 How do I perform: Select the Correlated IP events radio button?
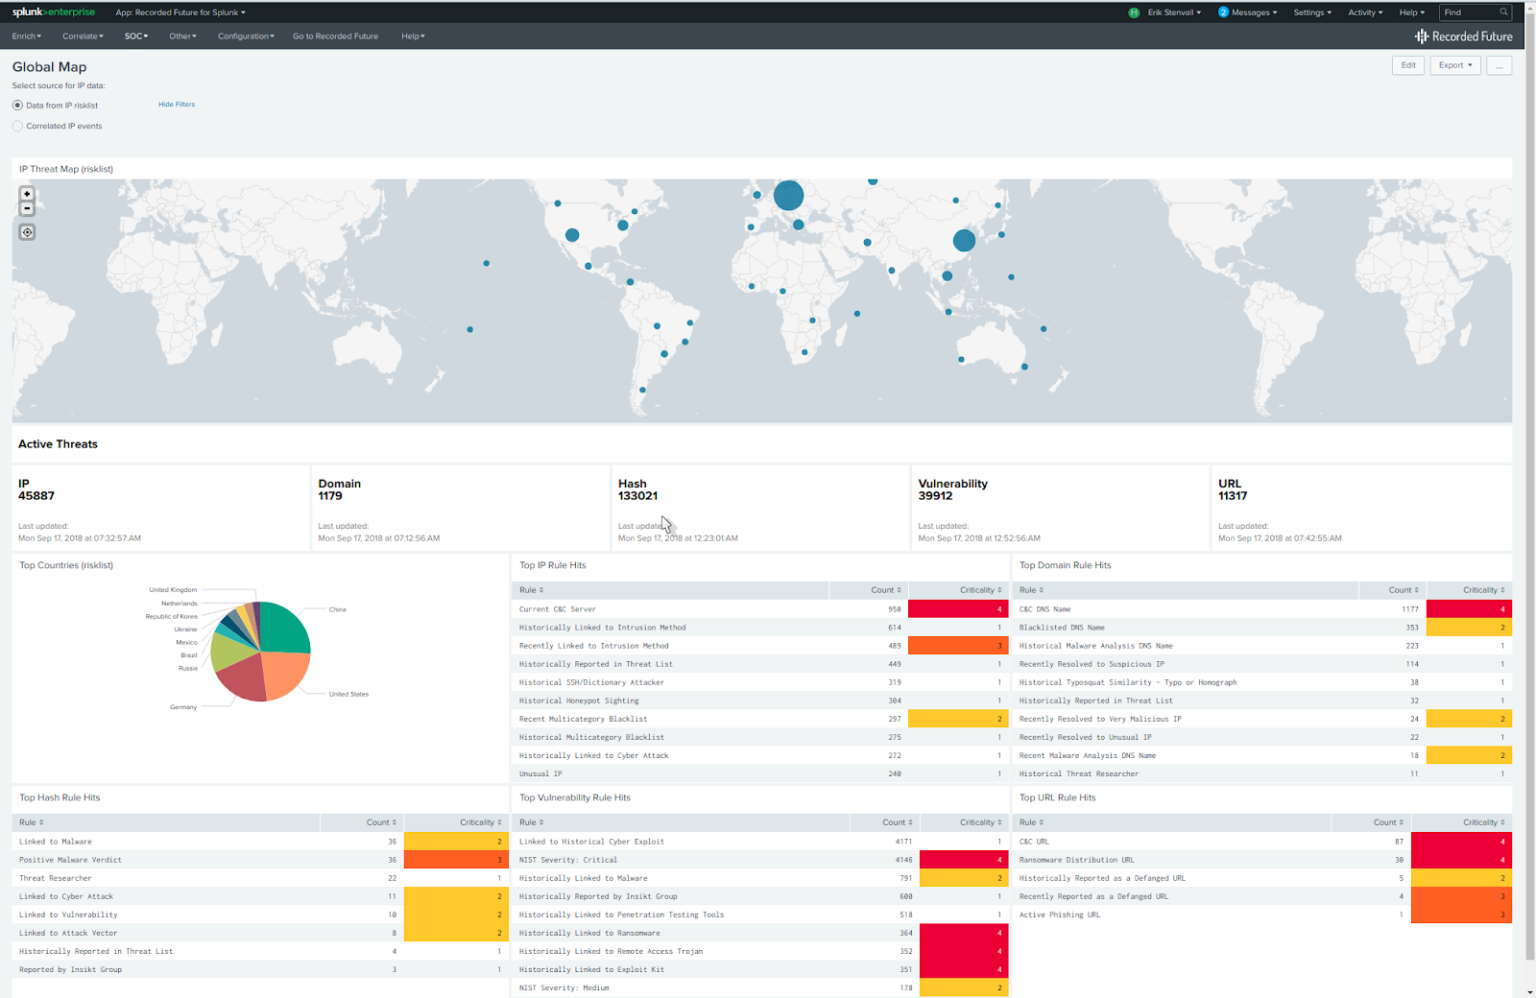coord(17,125)
